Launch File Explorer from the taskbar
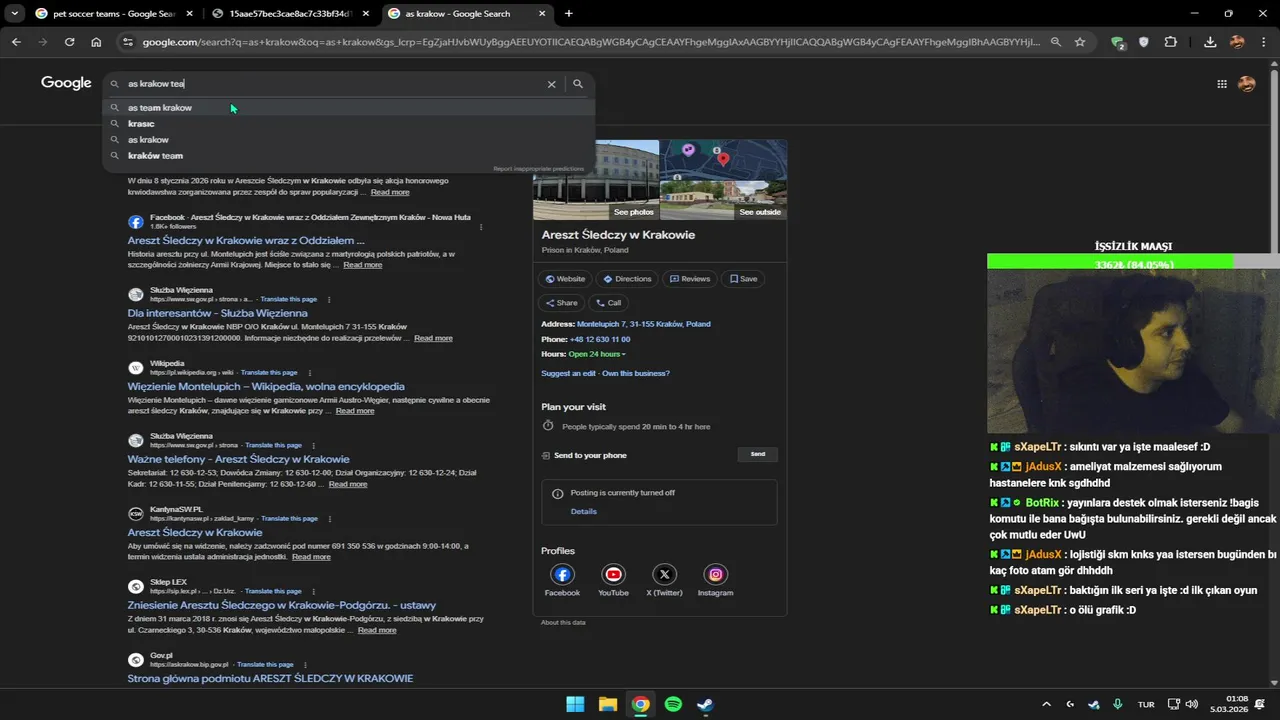 (x=608, y=704)
